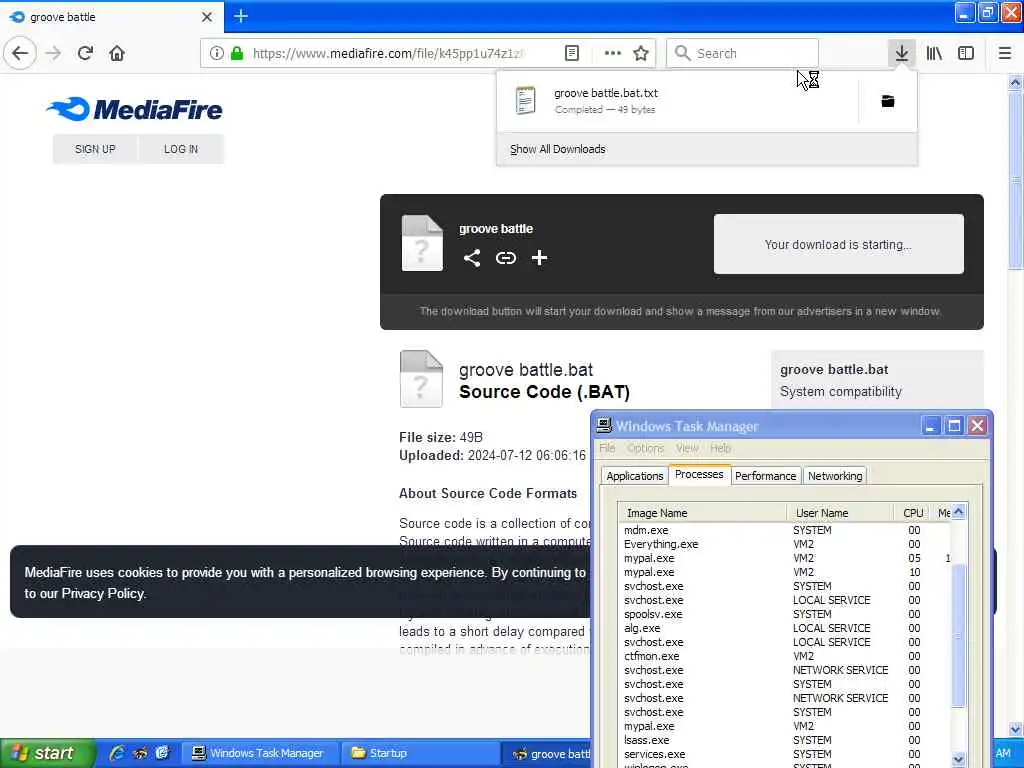
Task: Click the browser page scroll-down arrow
Action: [x=1015, y=729]
